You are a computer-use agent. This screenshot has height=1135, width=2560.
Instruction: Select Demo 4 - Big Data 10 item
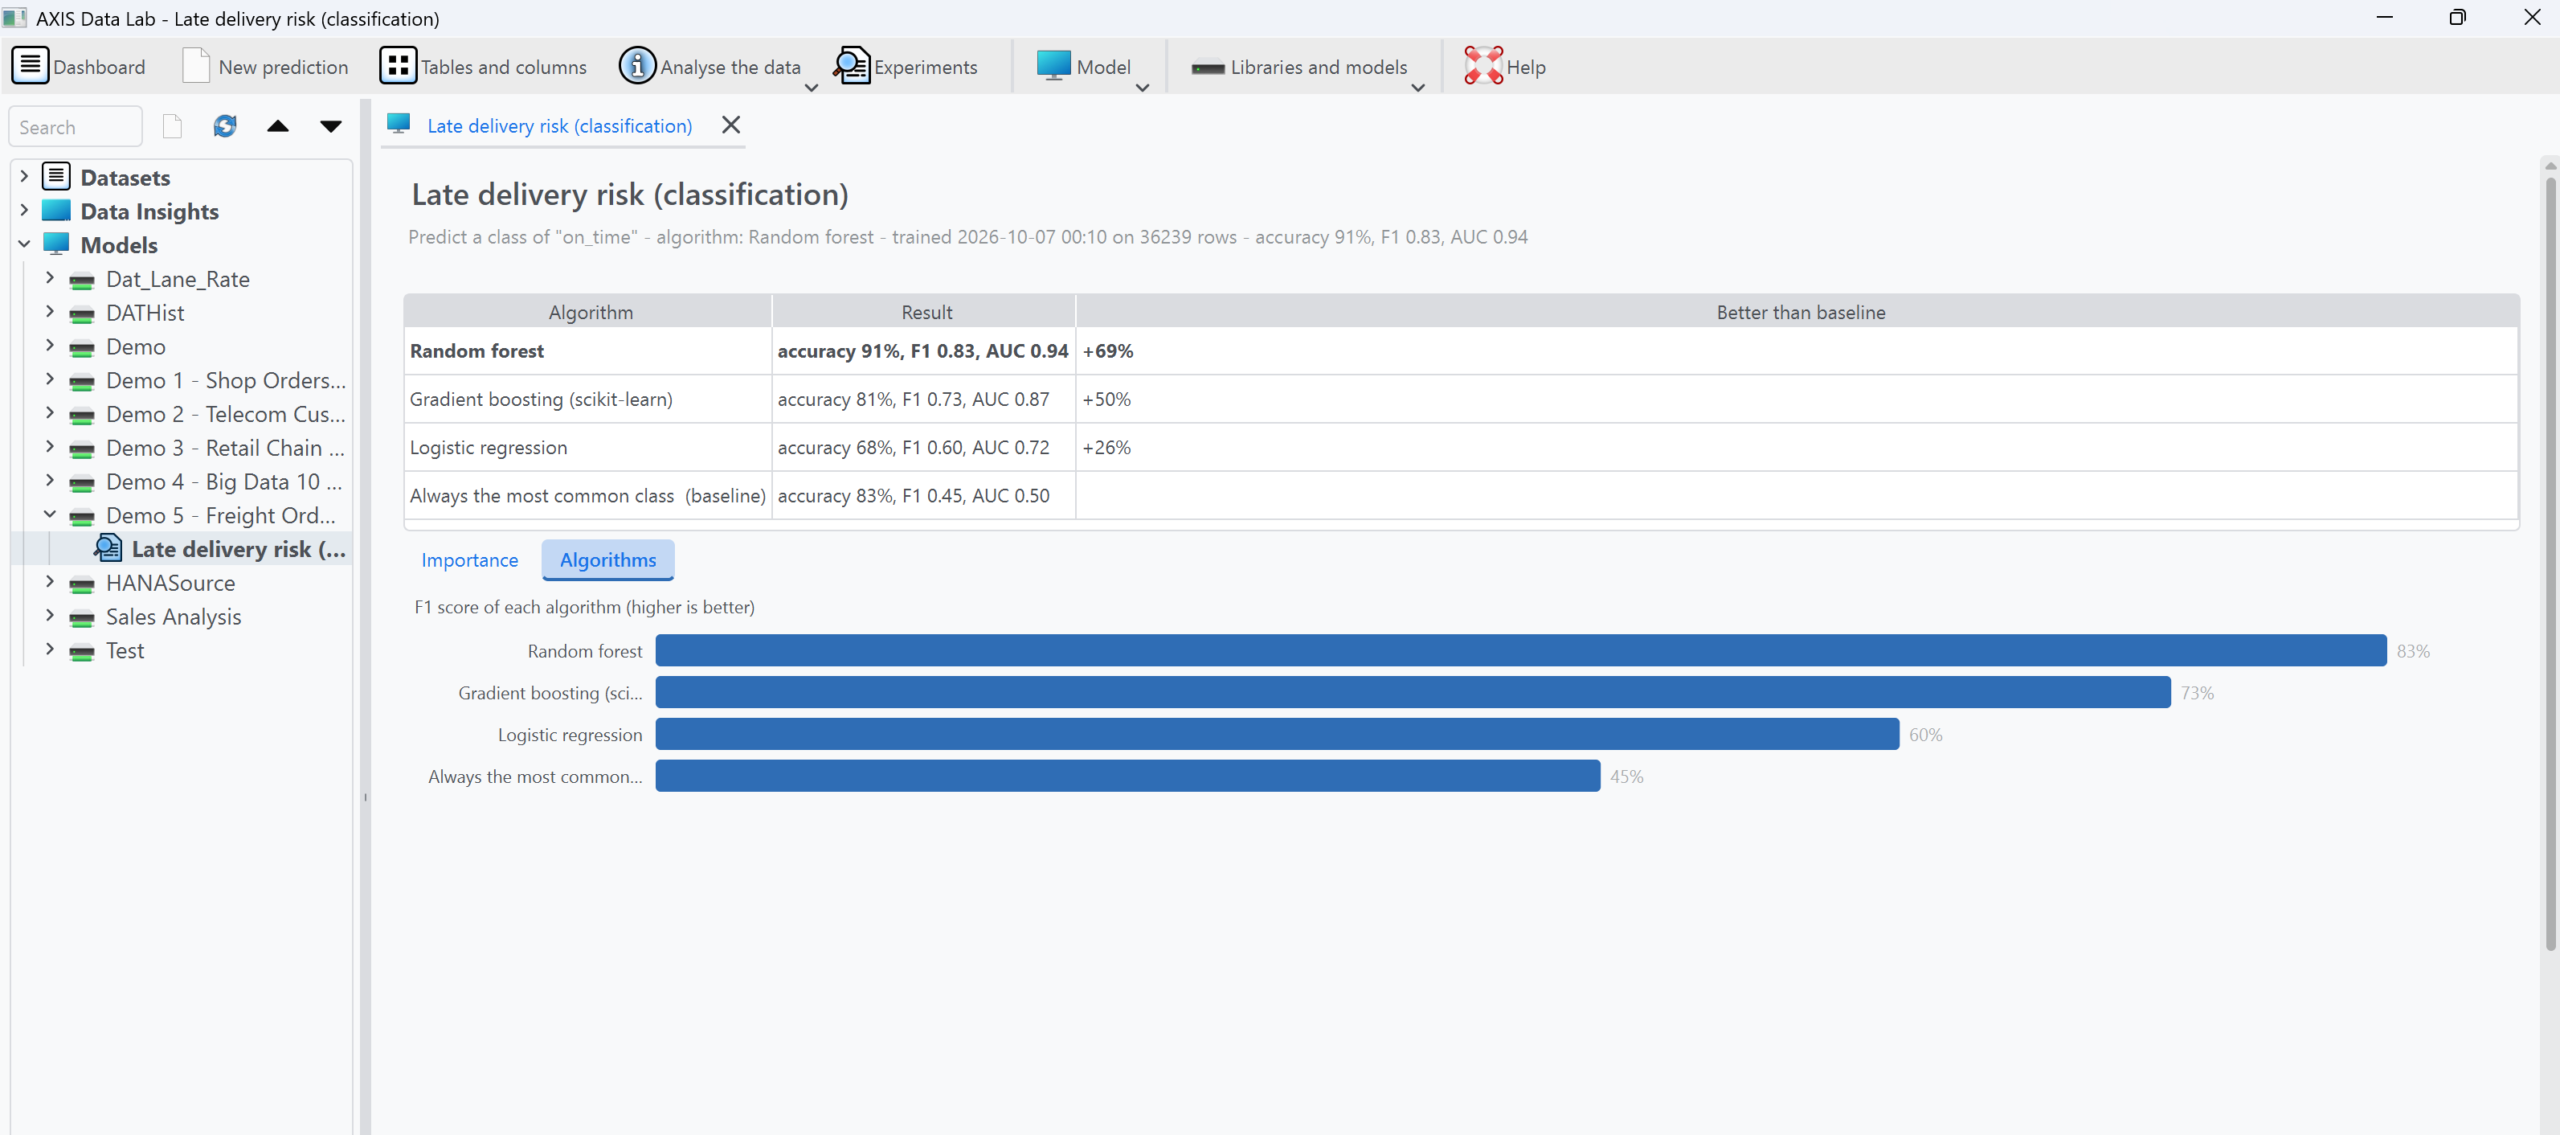click(226, 483)
